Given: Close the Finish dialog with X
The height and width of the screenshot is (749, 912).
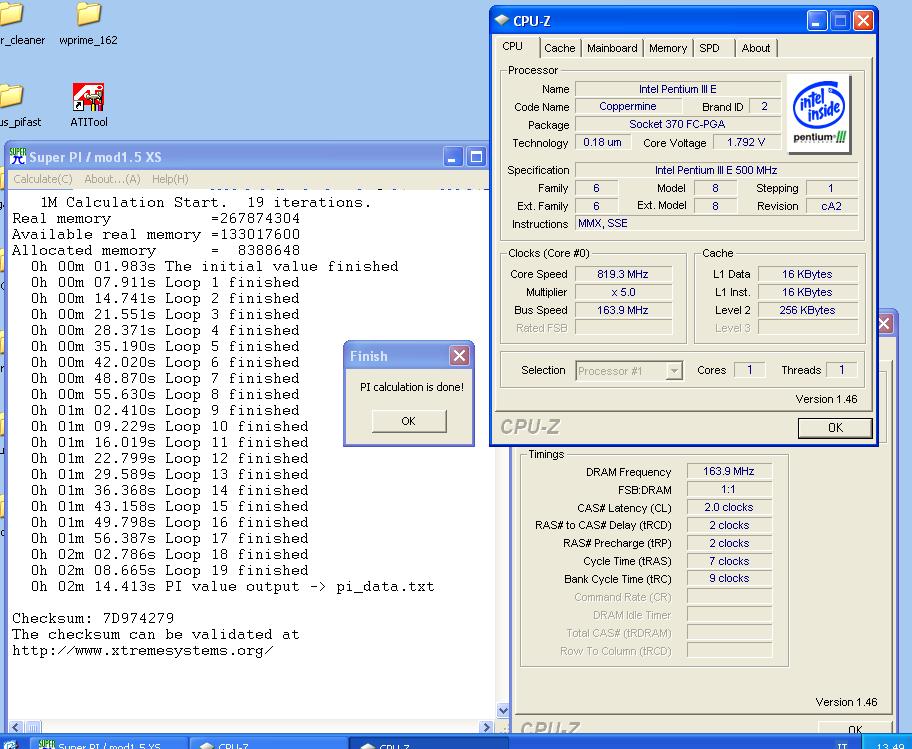Looking at the screenshot, I should point(459,356).
